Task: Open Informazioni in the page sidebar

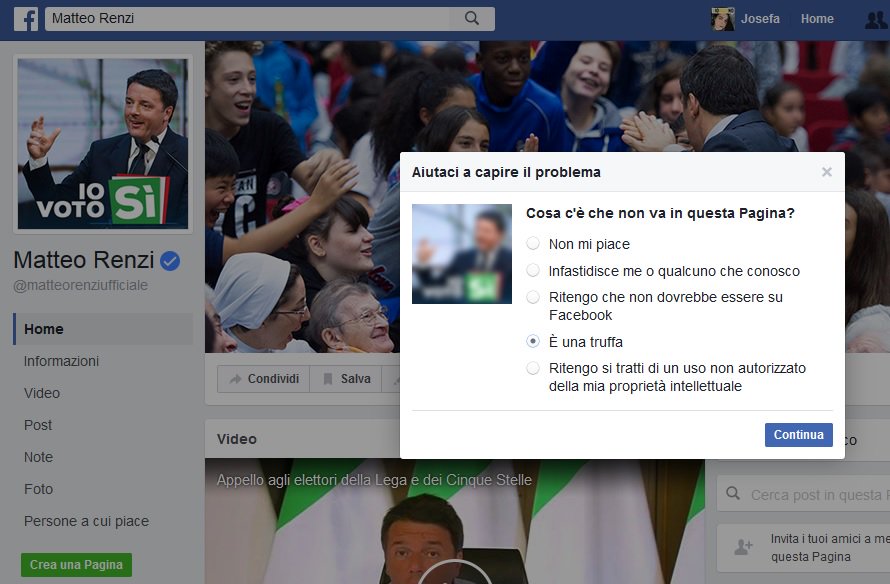Action: point(61,361)
